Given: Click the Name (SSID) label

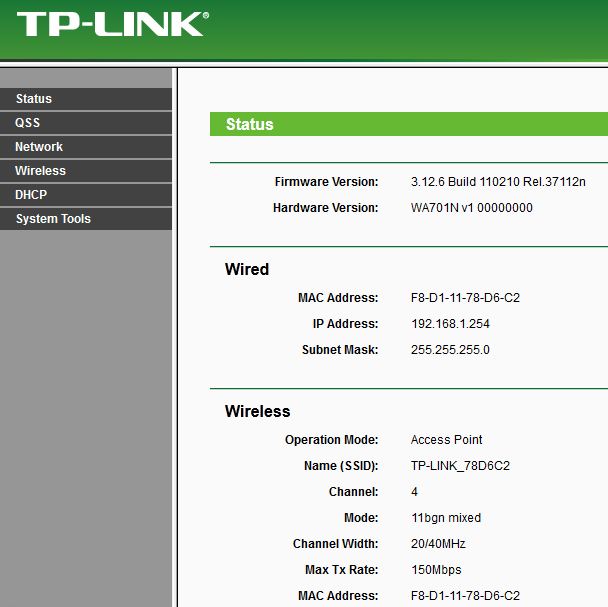Looking at the screenshot, I should pos(341,466).
